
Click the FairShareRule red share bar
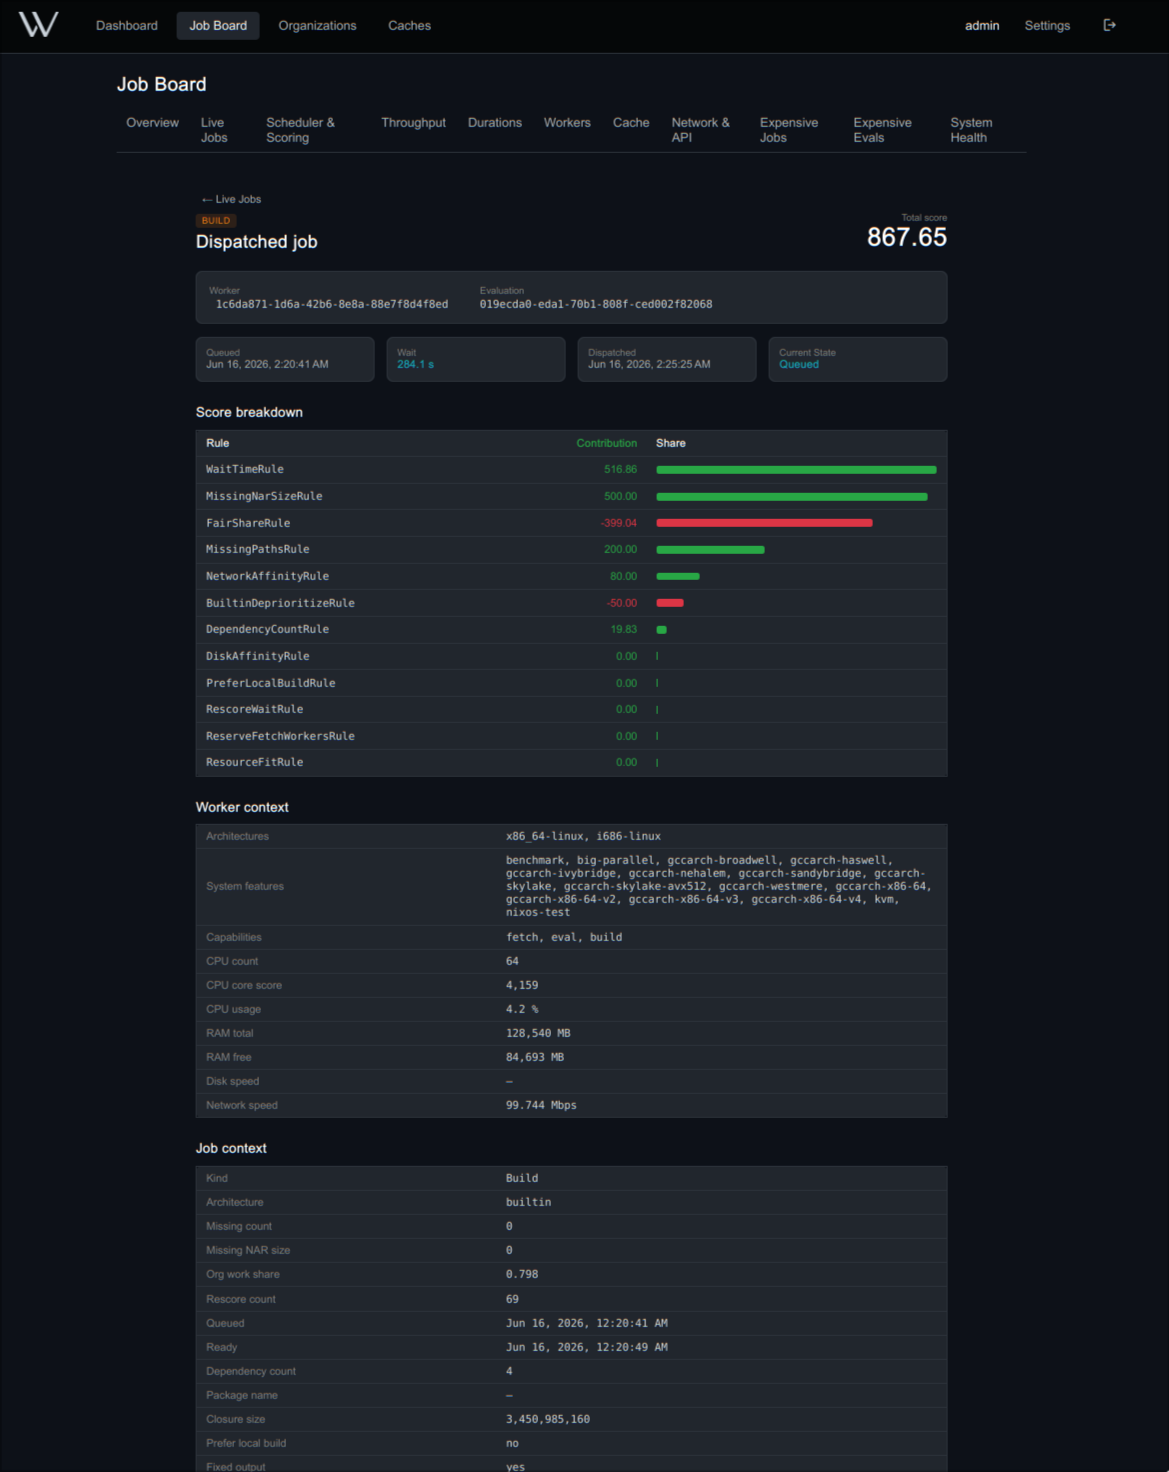pyautogui.click(x=764, y=523)
